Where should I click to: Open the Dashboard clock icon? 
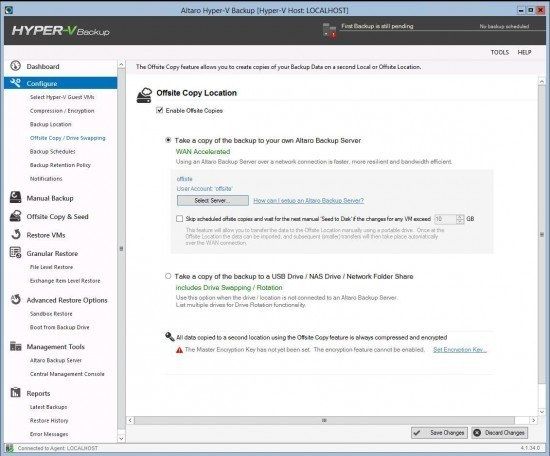coord(15,66)
